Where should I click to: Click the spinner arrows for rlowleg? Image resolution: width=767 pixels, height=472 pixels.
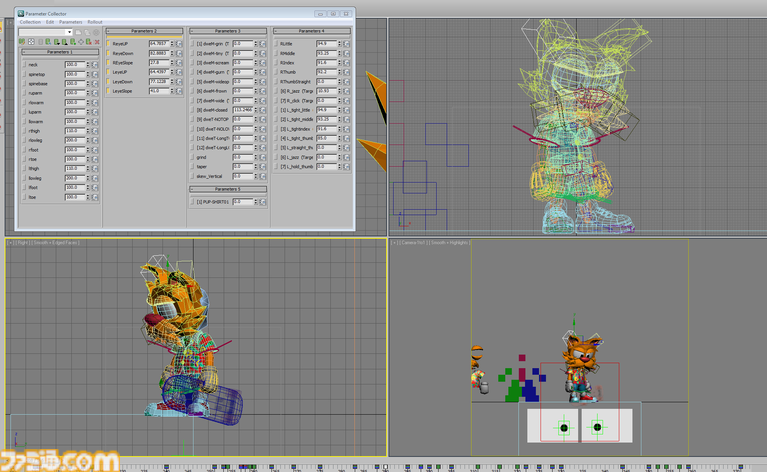88,140
